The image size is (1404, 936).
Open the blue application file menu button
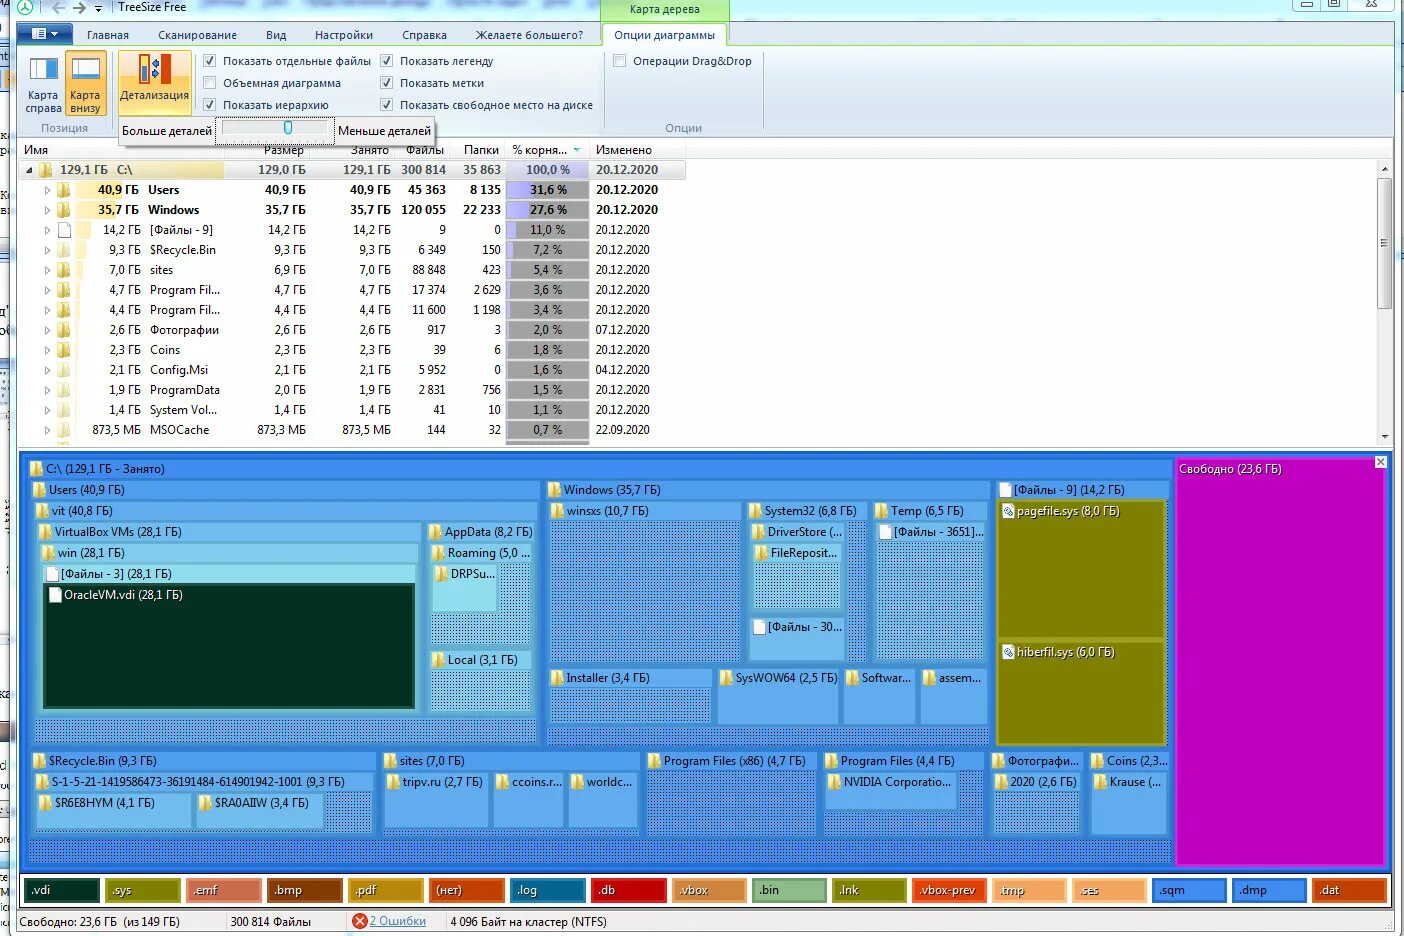coord(44,34)
